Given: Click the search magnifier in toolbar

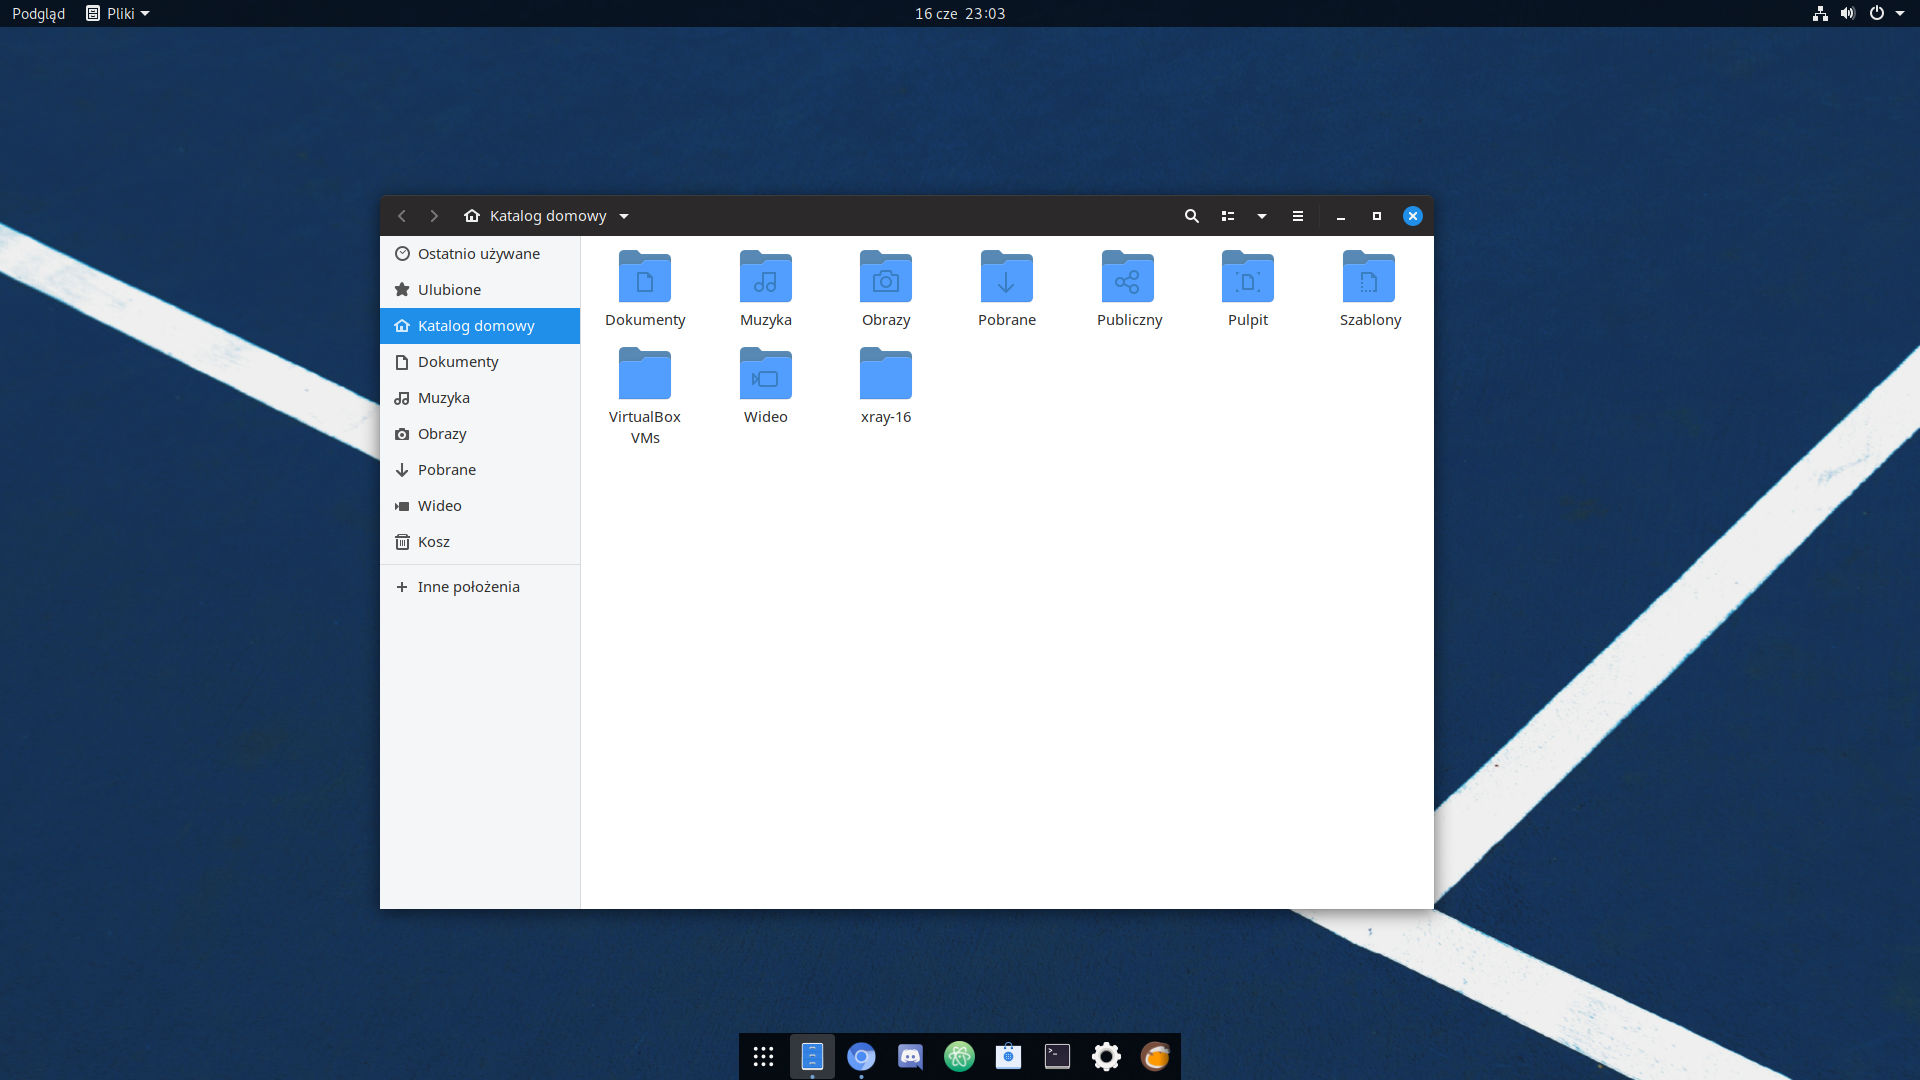Looking at the screenshot, I should tap(1191, 216).
